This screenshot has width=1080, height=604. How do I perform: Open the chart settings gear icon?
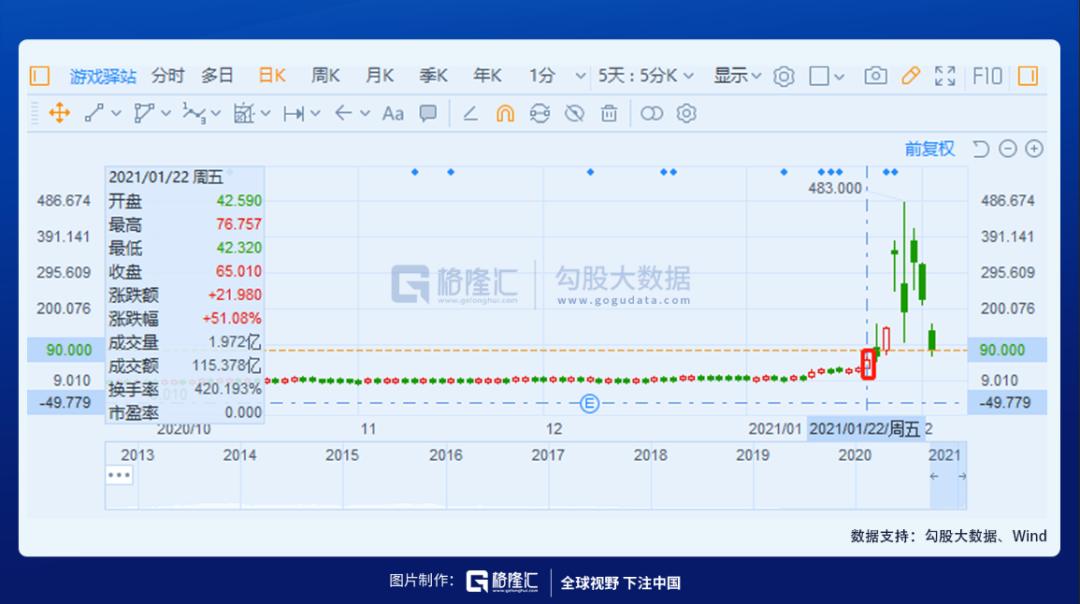[x=784, y=76]
